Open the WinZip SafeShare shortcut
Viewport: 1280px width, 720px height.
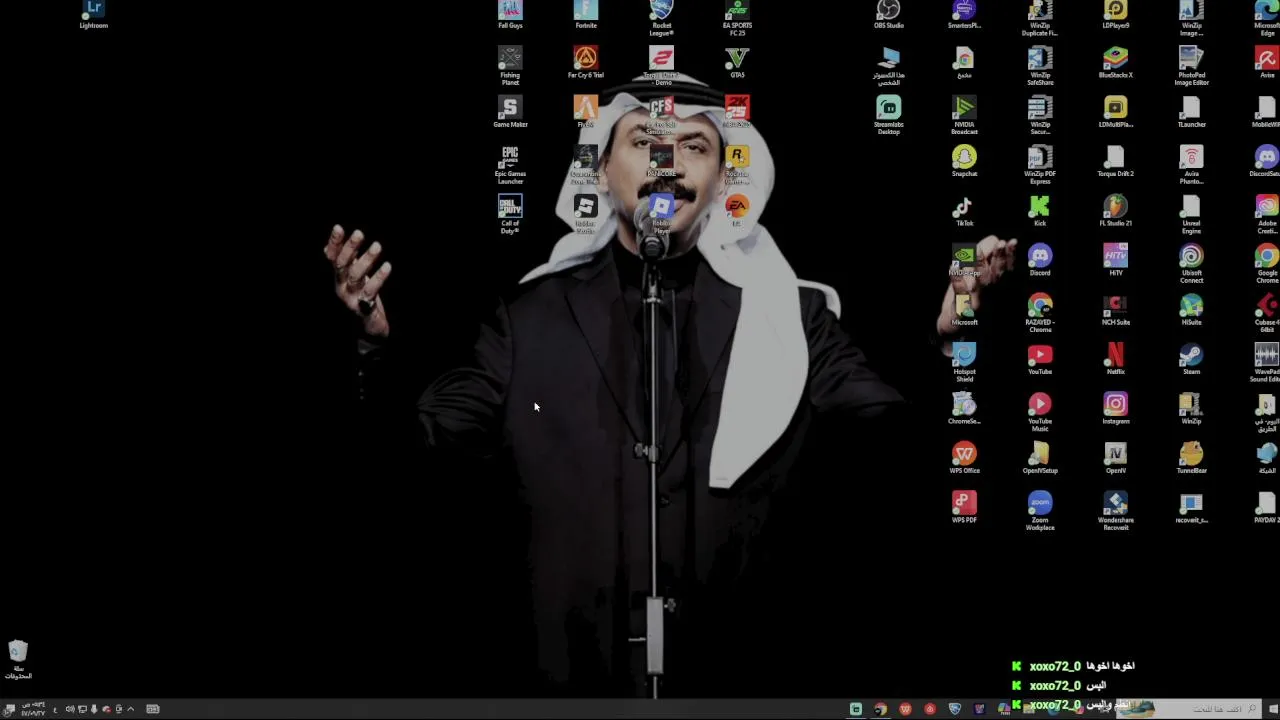[1040, 66]
